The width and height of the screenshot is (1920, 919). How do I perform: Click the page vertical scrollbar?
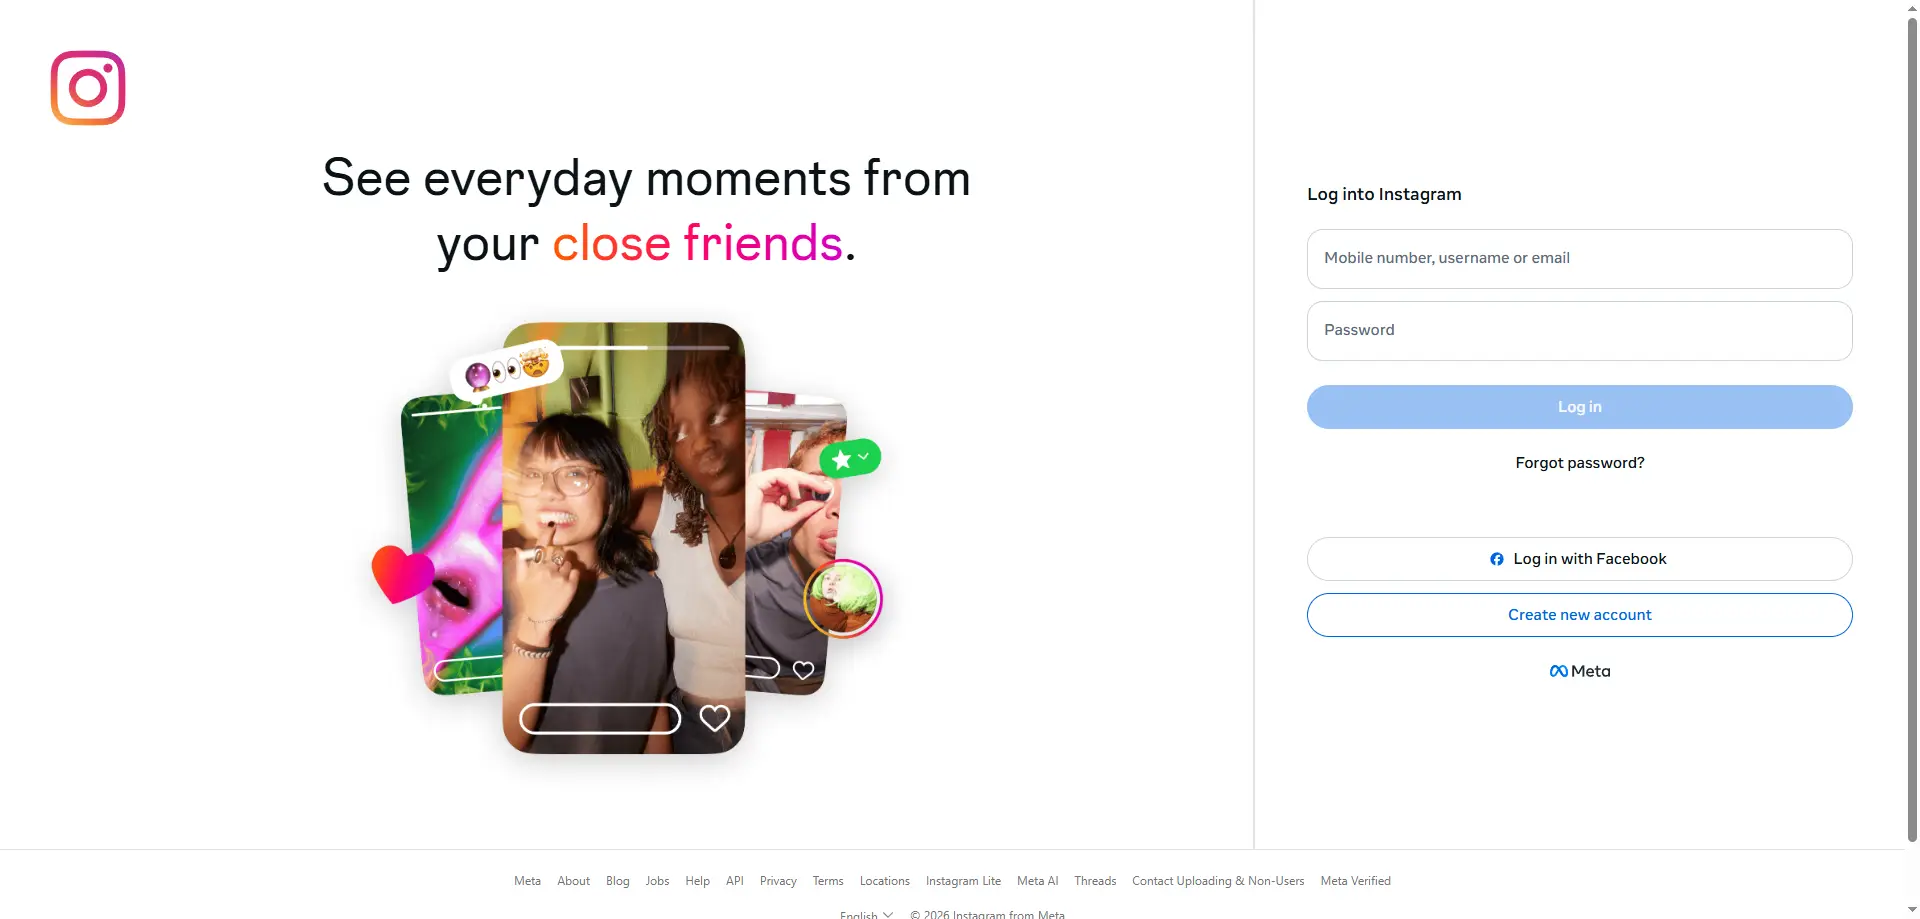[1912, 430]
